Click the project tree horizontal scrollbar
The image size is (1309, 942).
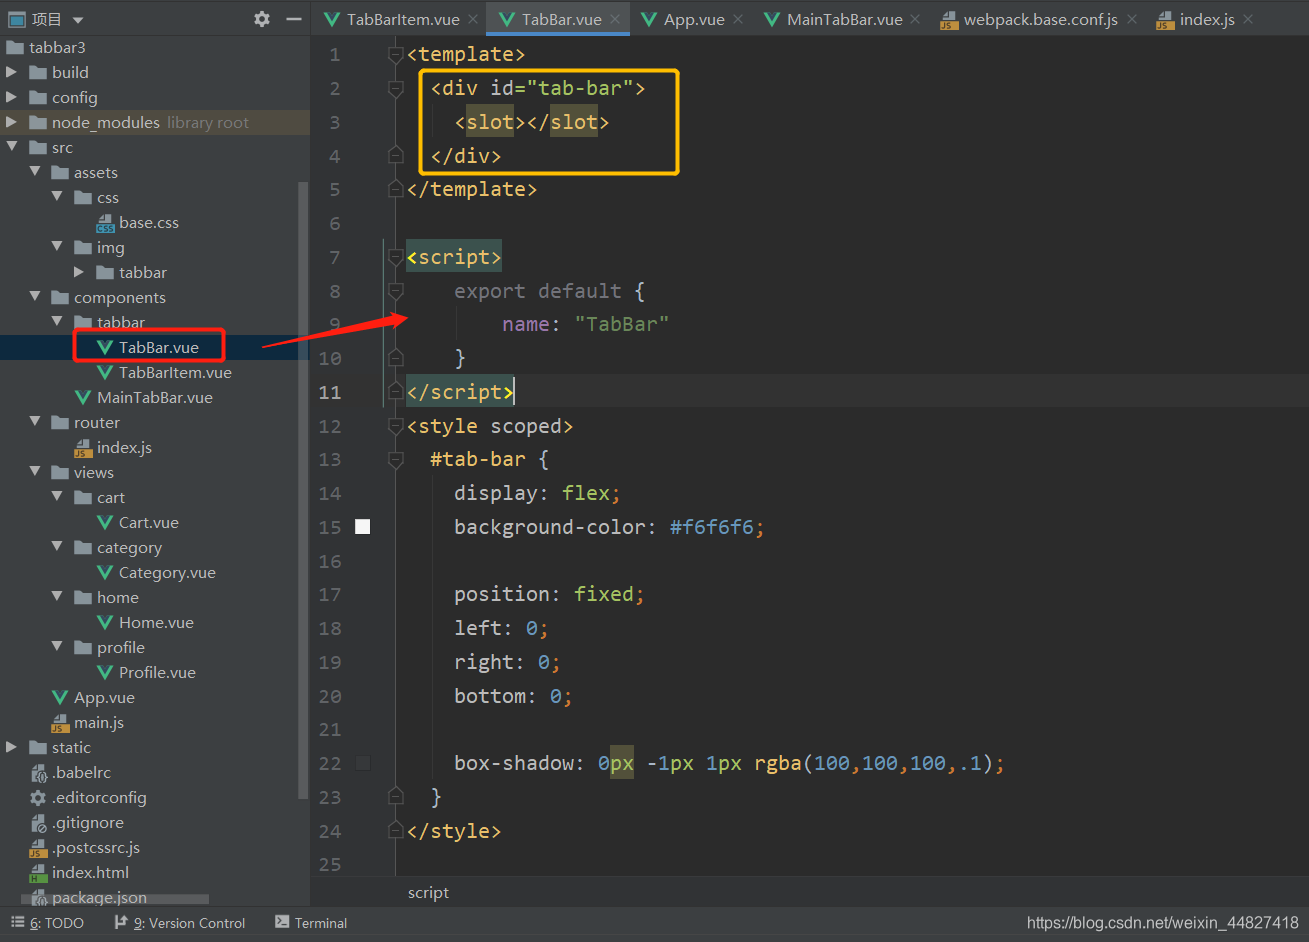tap(115, 900)
